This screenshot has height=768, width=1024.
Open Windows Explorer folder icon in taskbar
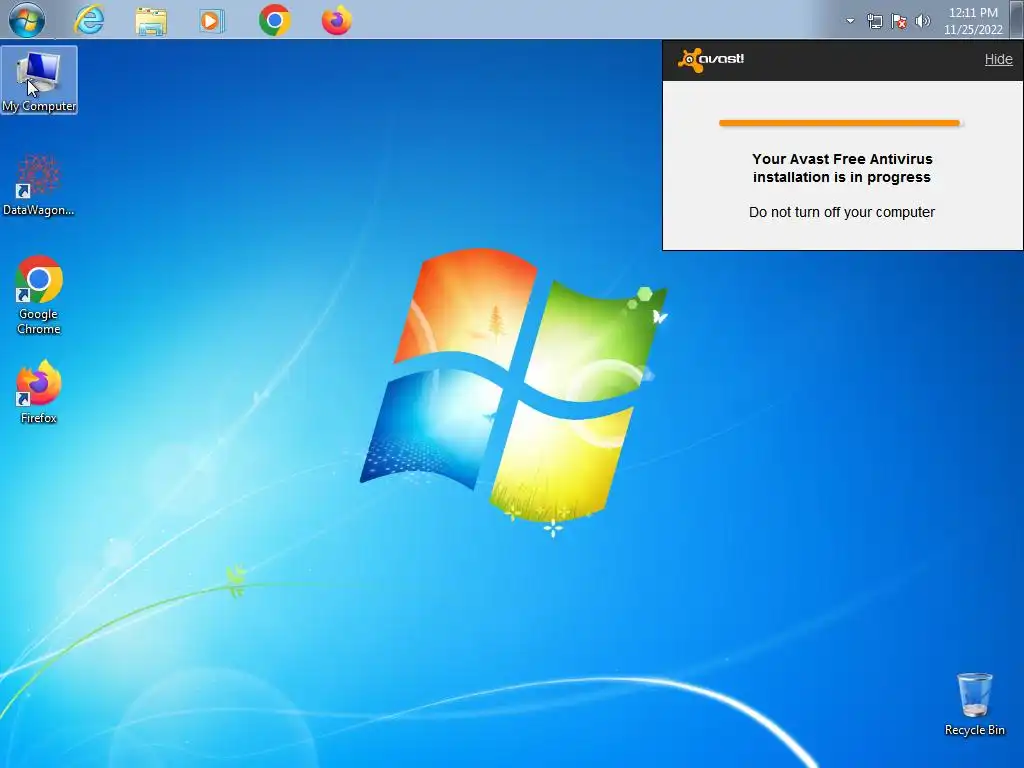(151, 21)
